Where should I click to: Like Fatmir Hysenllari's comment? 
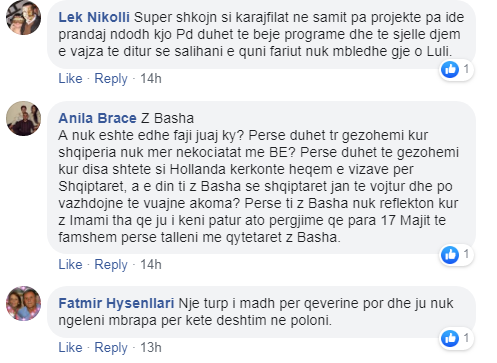[70, 348]
